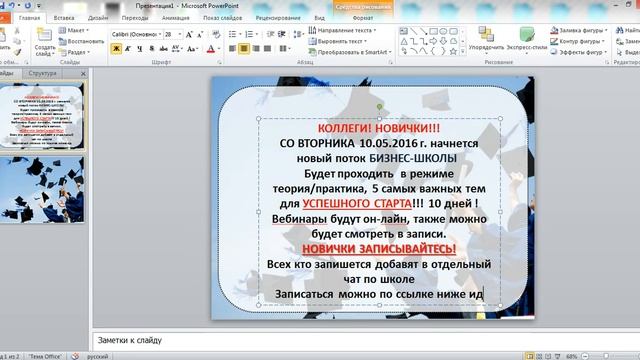Open Макет layout dropdown

pyautogui.click(x=74, y=30)
